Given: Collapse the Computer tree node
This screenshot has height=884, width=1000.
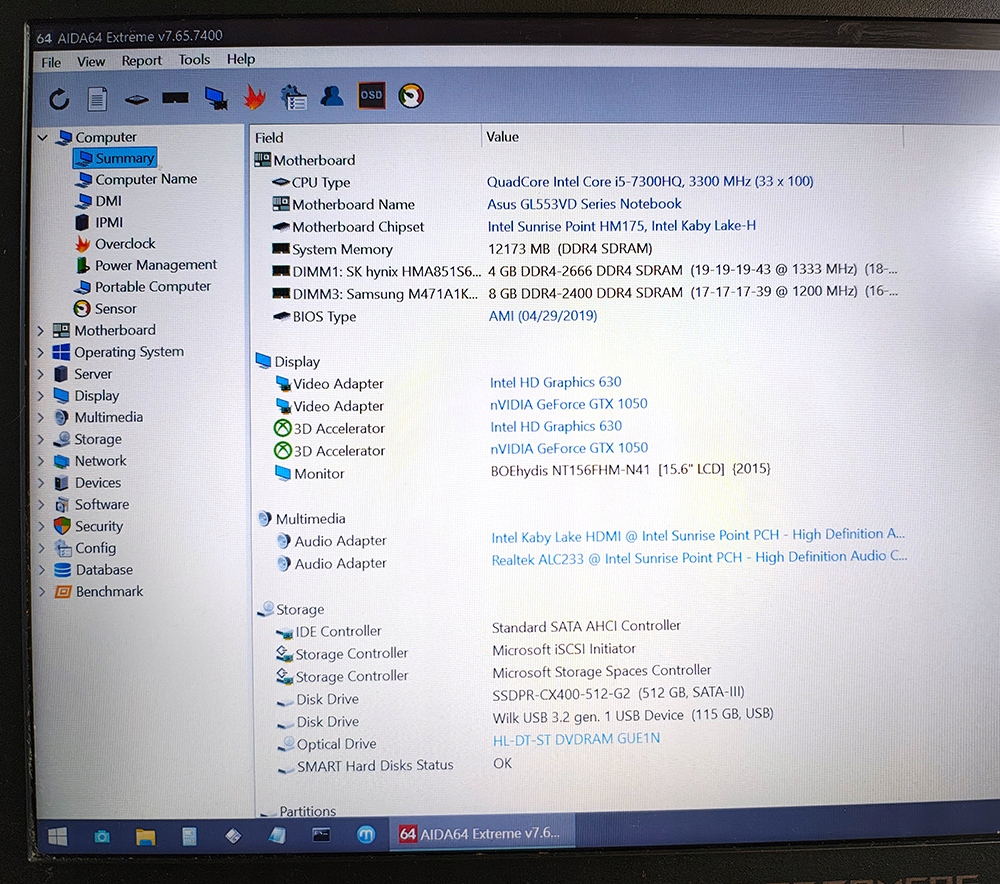Looking at the screenshot, I should [x=42, y=137].
